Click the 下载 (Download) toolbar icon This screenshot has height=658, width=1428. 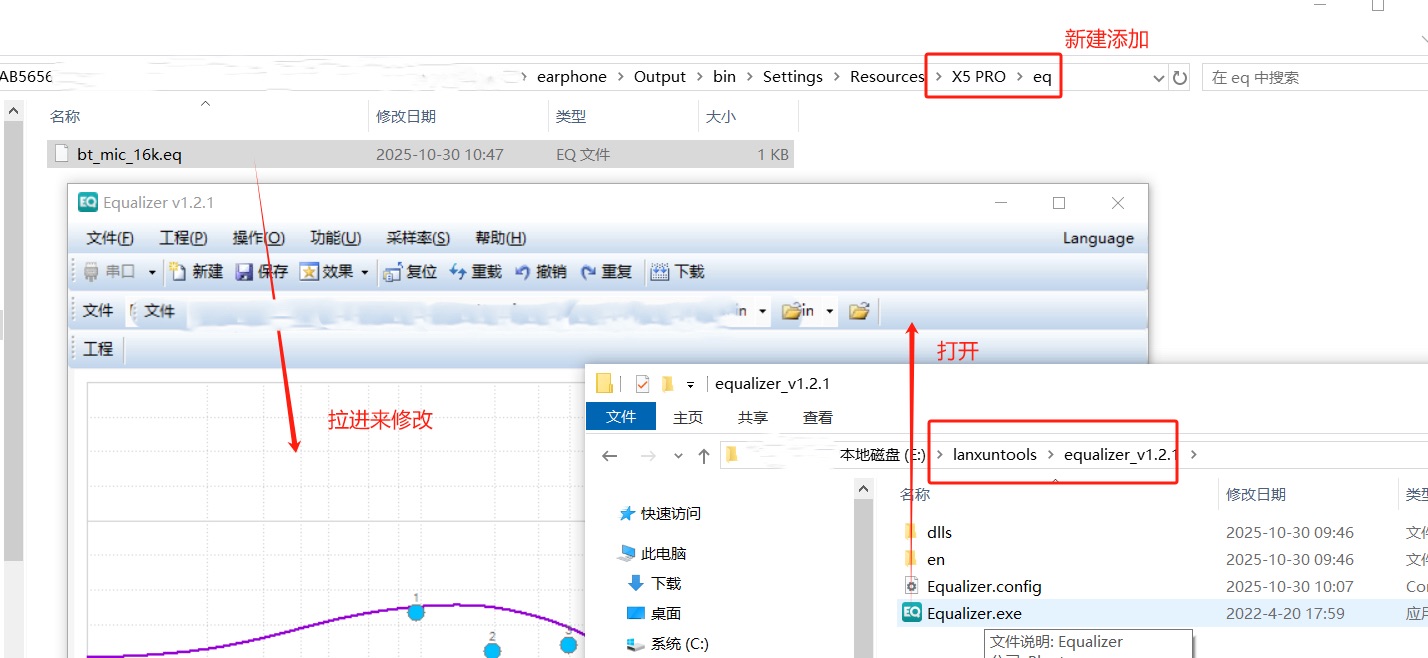[660, 271]
